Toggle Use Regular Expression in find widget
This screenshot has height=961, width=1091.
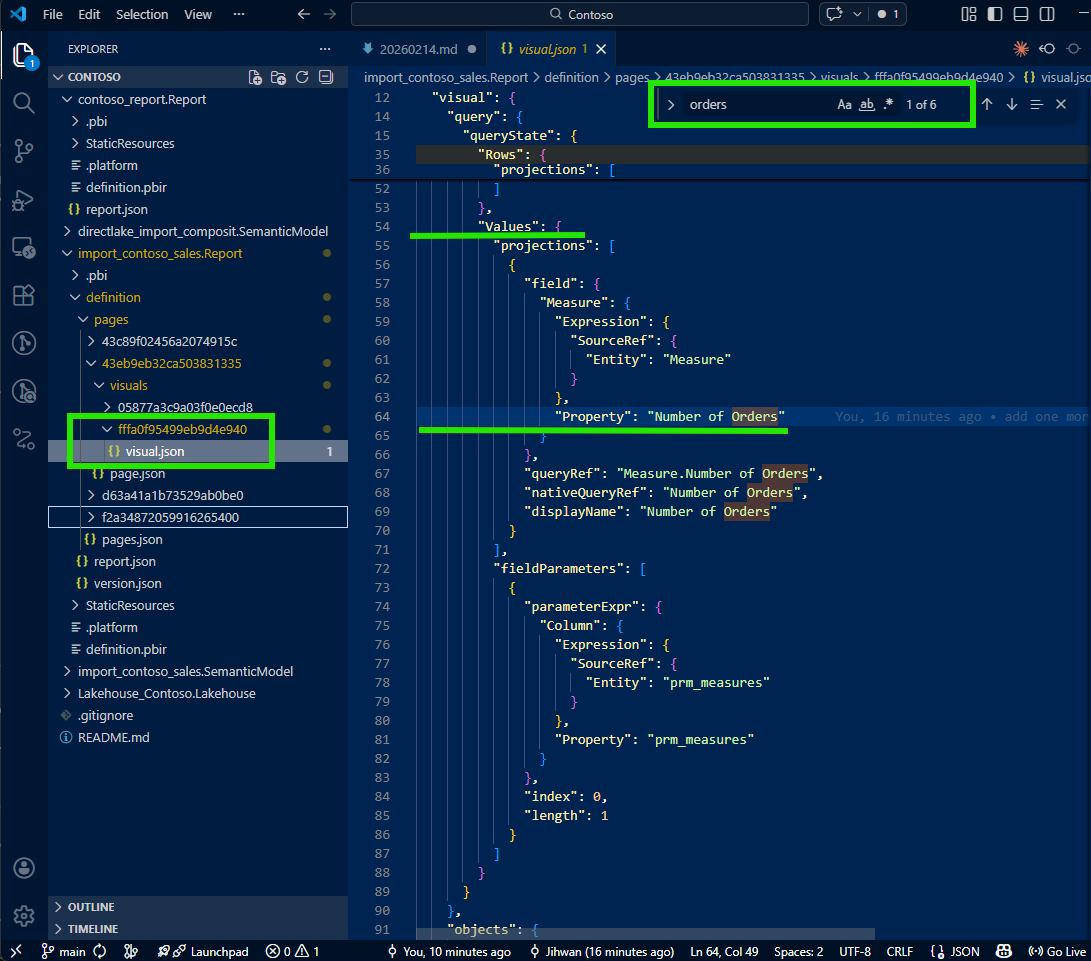[889, 104]
